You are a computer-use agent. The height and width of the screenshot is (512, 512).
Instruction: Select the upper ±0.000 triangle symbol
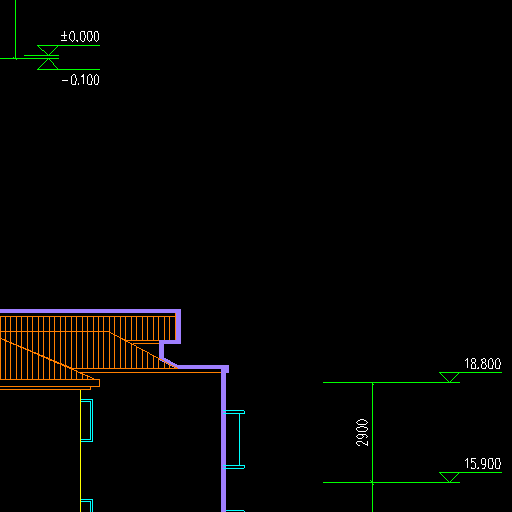(x=48, y=50)
